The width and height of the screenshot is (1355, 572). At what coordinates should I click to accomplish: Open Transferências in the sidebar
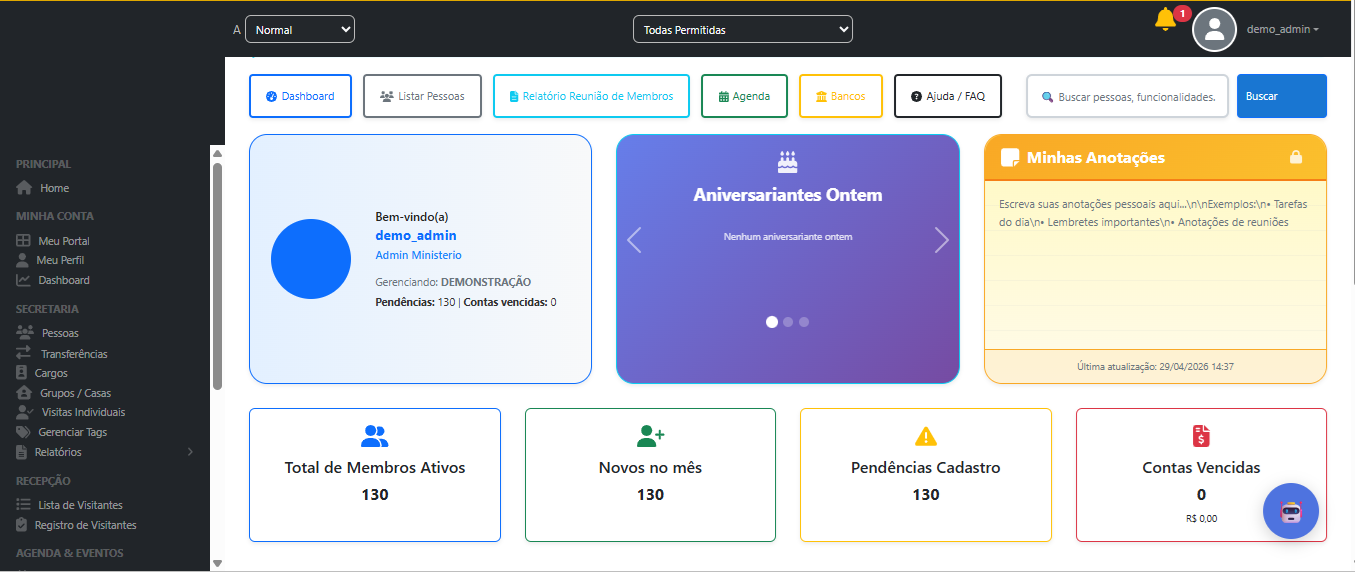pyautogui.click(x=74, y=354)
